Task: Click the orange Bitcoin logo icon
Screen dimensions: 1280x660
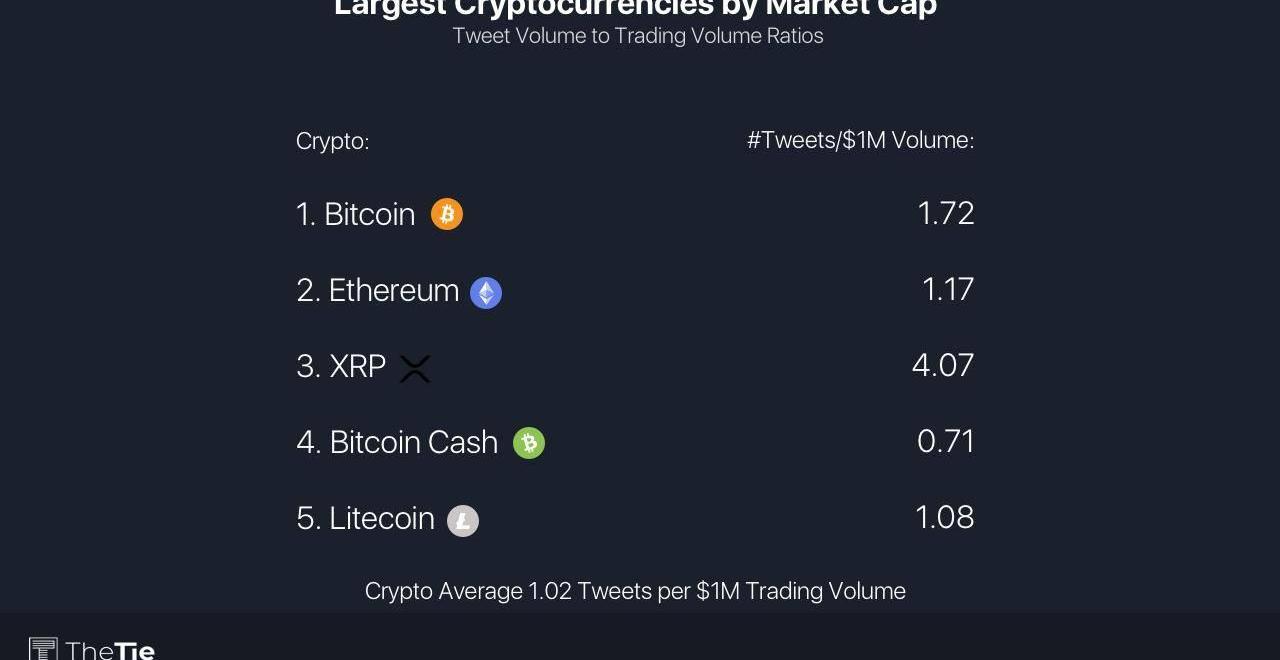Action: [x=447, y=214]
